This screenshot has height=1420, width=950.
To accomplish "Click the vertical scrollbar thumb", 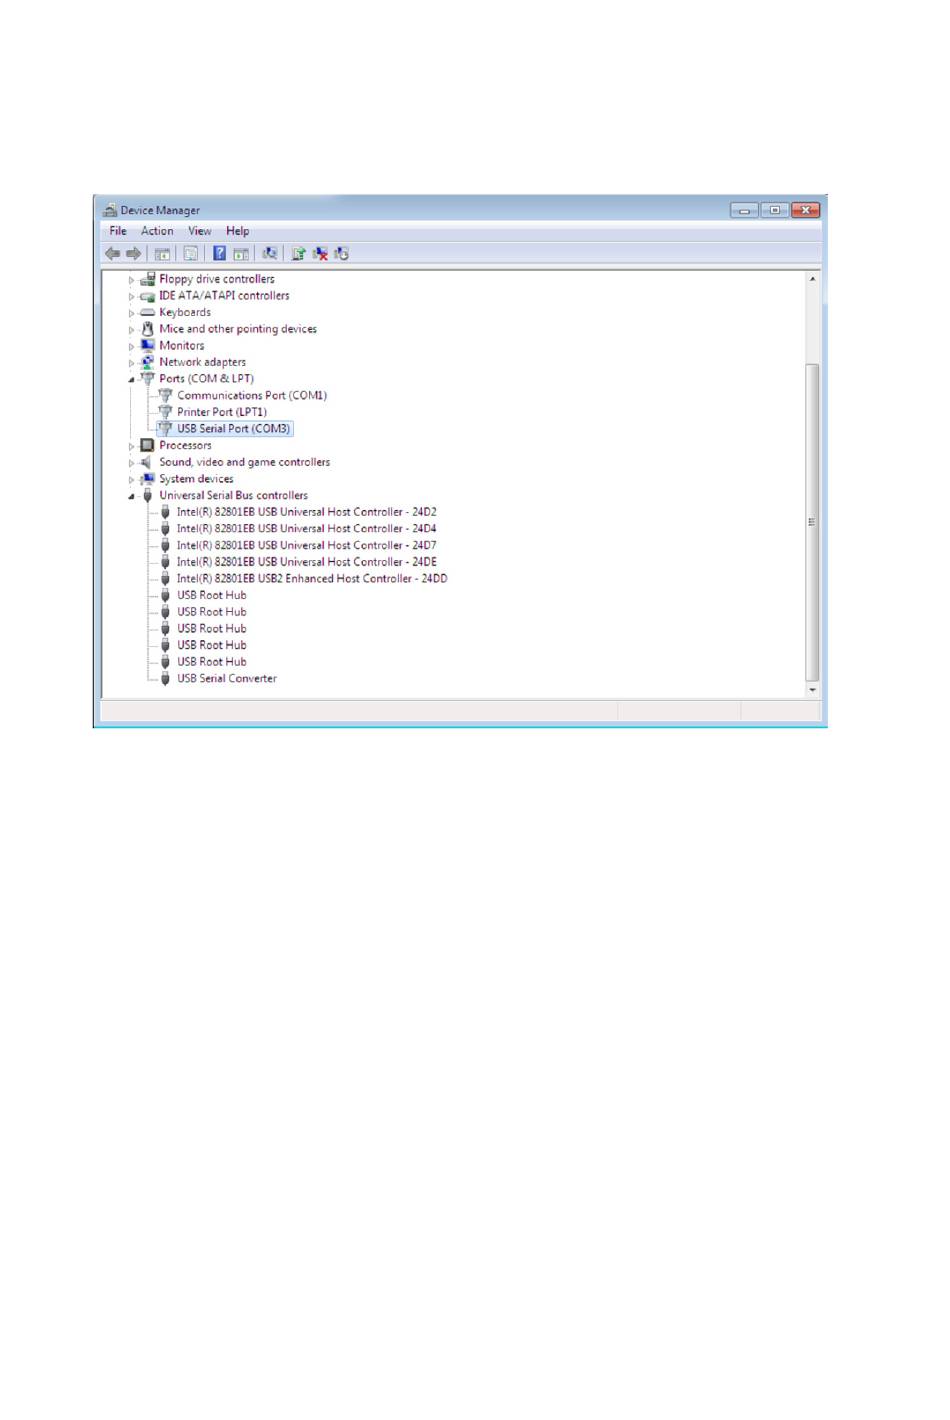I will 812,522.
